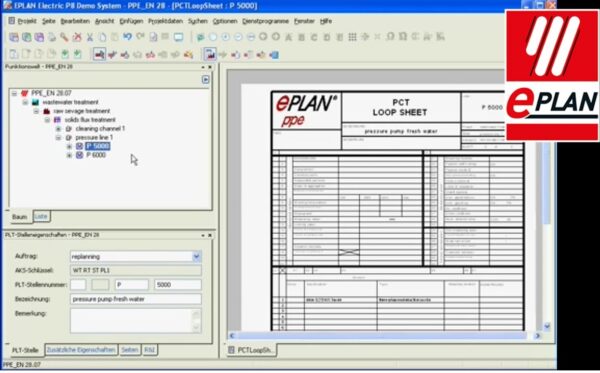Expand the P 5000 tree node
Image resolution: width=600 pixels, height=373 pixels.
tap(69, 146)
